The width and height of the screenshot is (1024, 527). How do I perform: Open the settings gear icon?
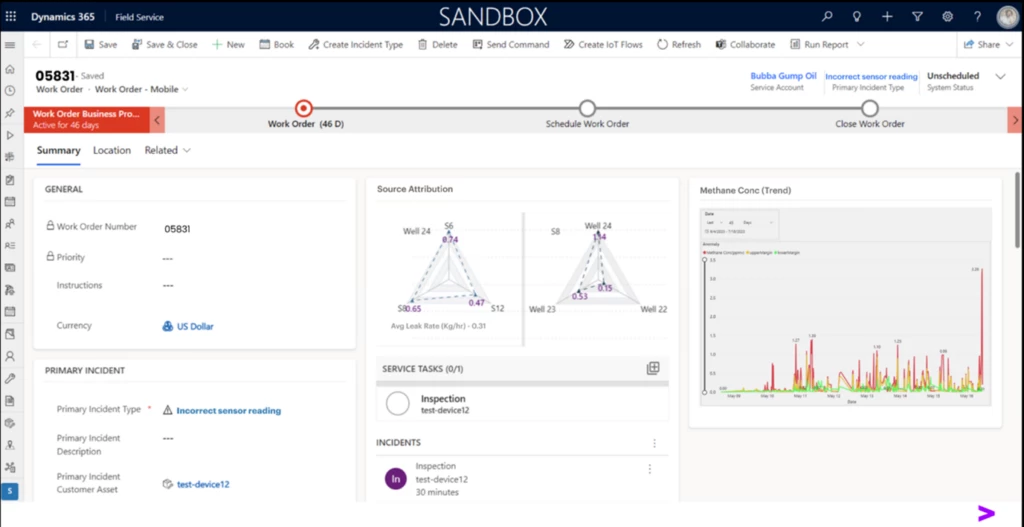click(947, 16)
